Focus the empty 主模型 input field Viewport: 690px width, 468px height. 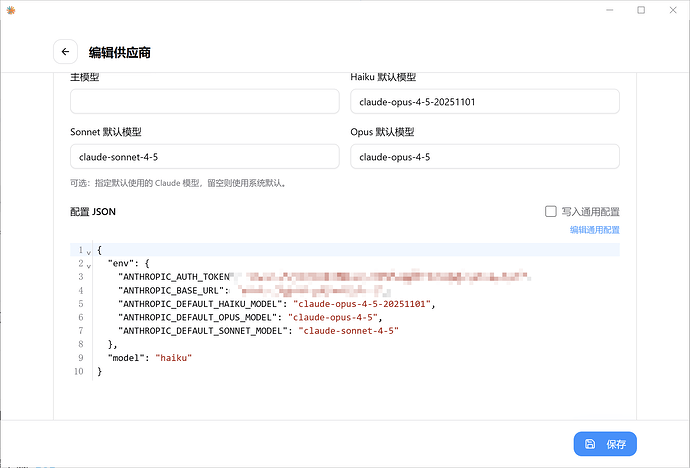pos(205,102)
